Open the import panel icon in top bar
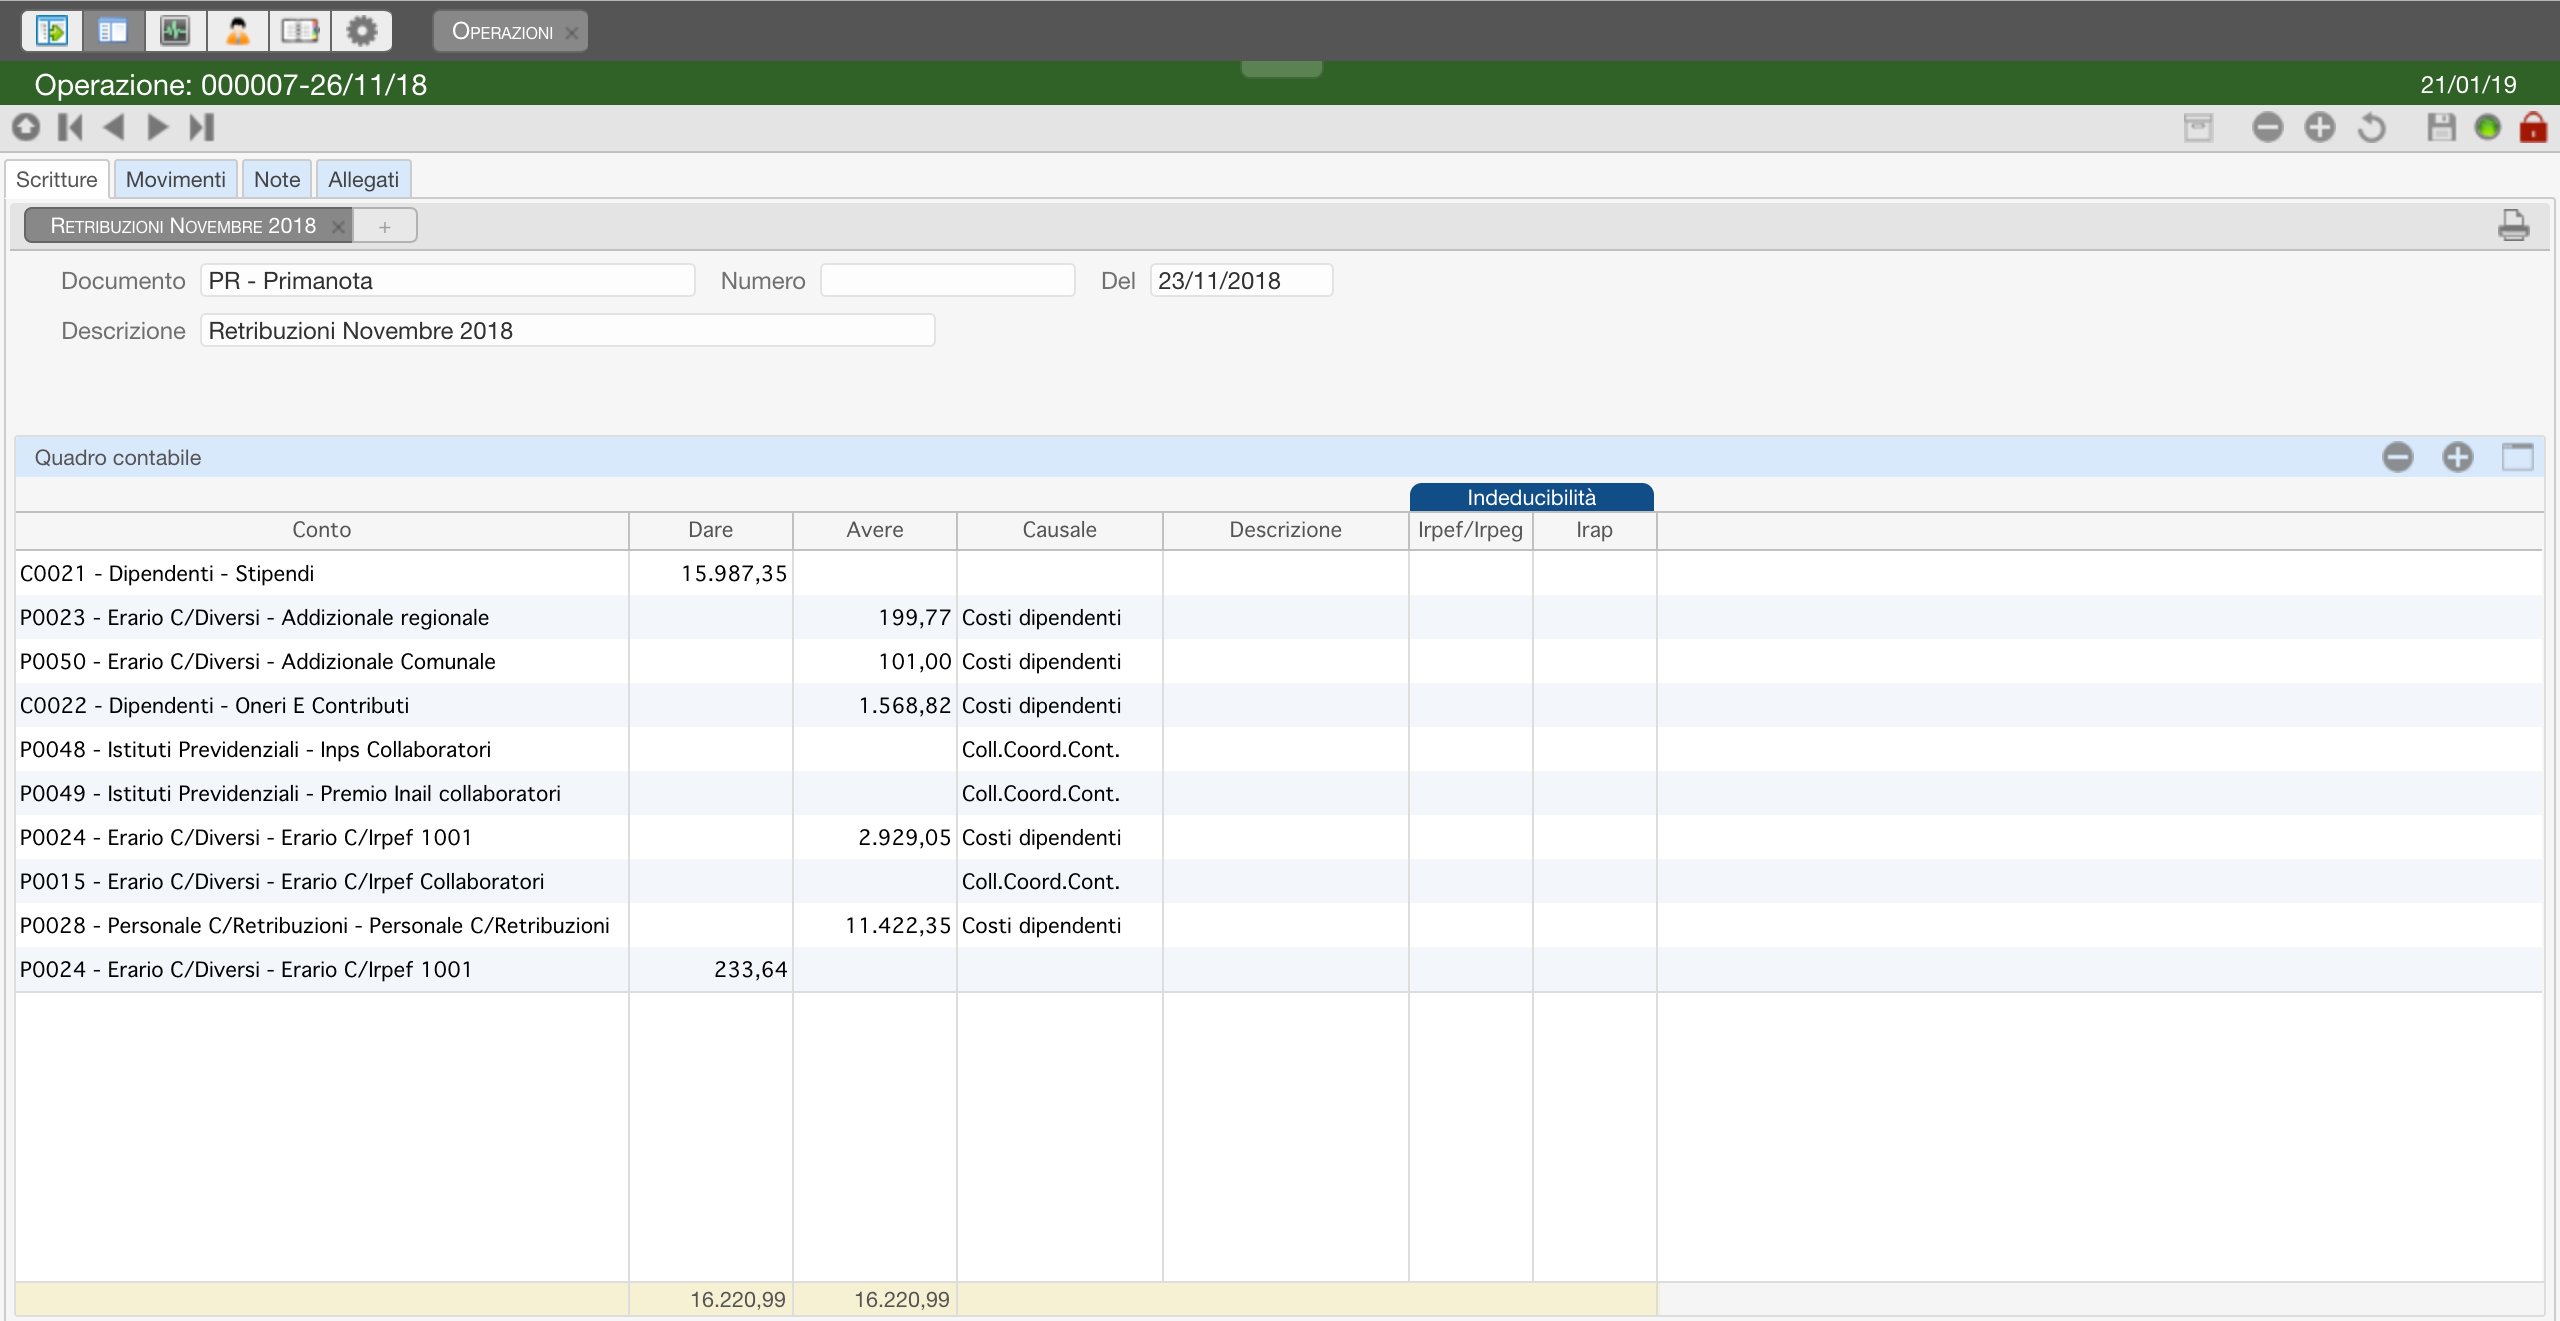This screenshot has width=2560, height=1321. point(52,31)
